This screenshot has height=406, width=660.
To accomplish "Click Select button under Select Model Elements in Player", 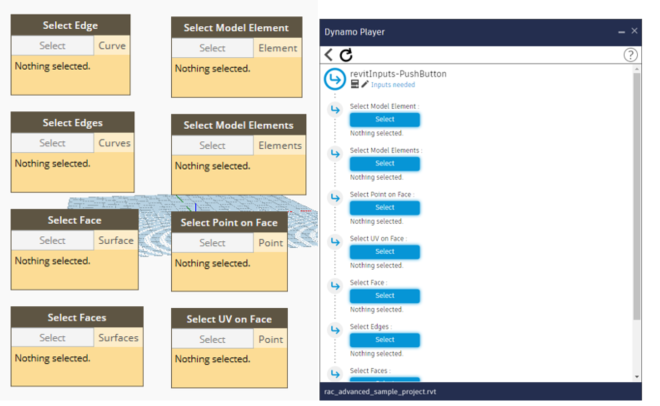I will point(385,164).
